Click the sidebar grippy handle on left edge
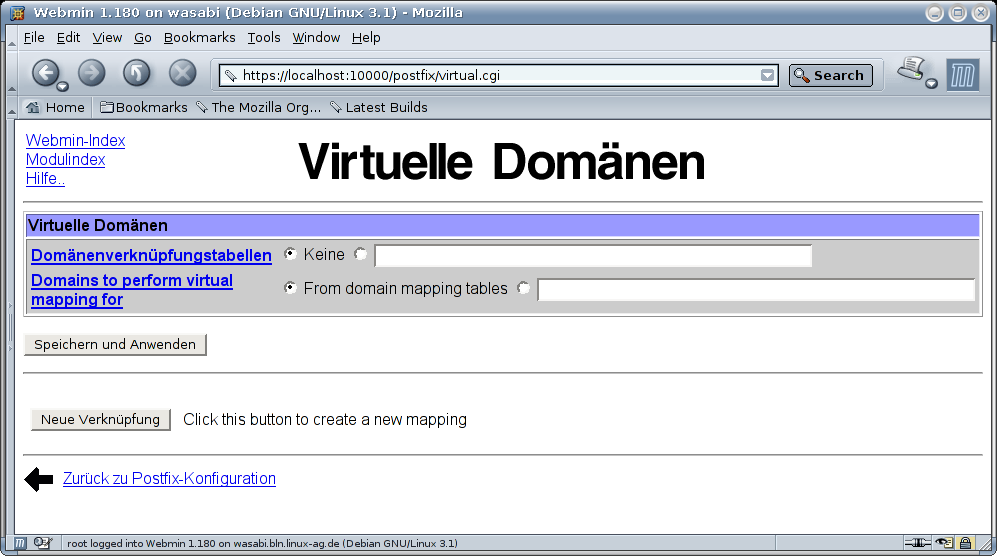997x556 pixels. (x=10, y=328)
